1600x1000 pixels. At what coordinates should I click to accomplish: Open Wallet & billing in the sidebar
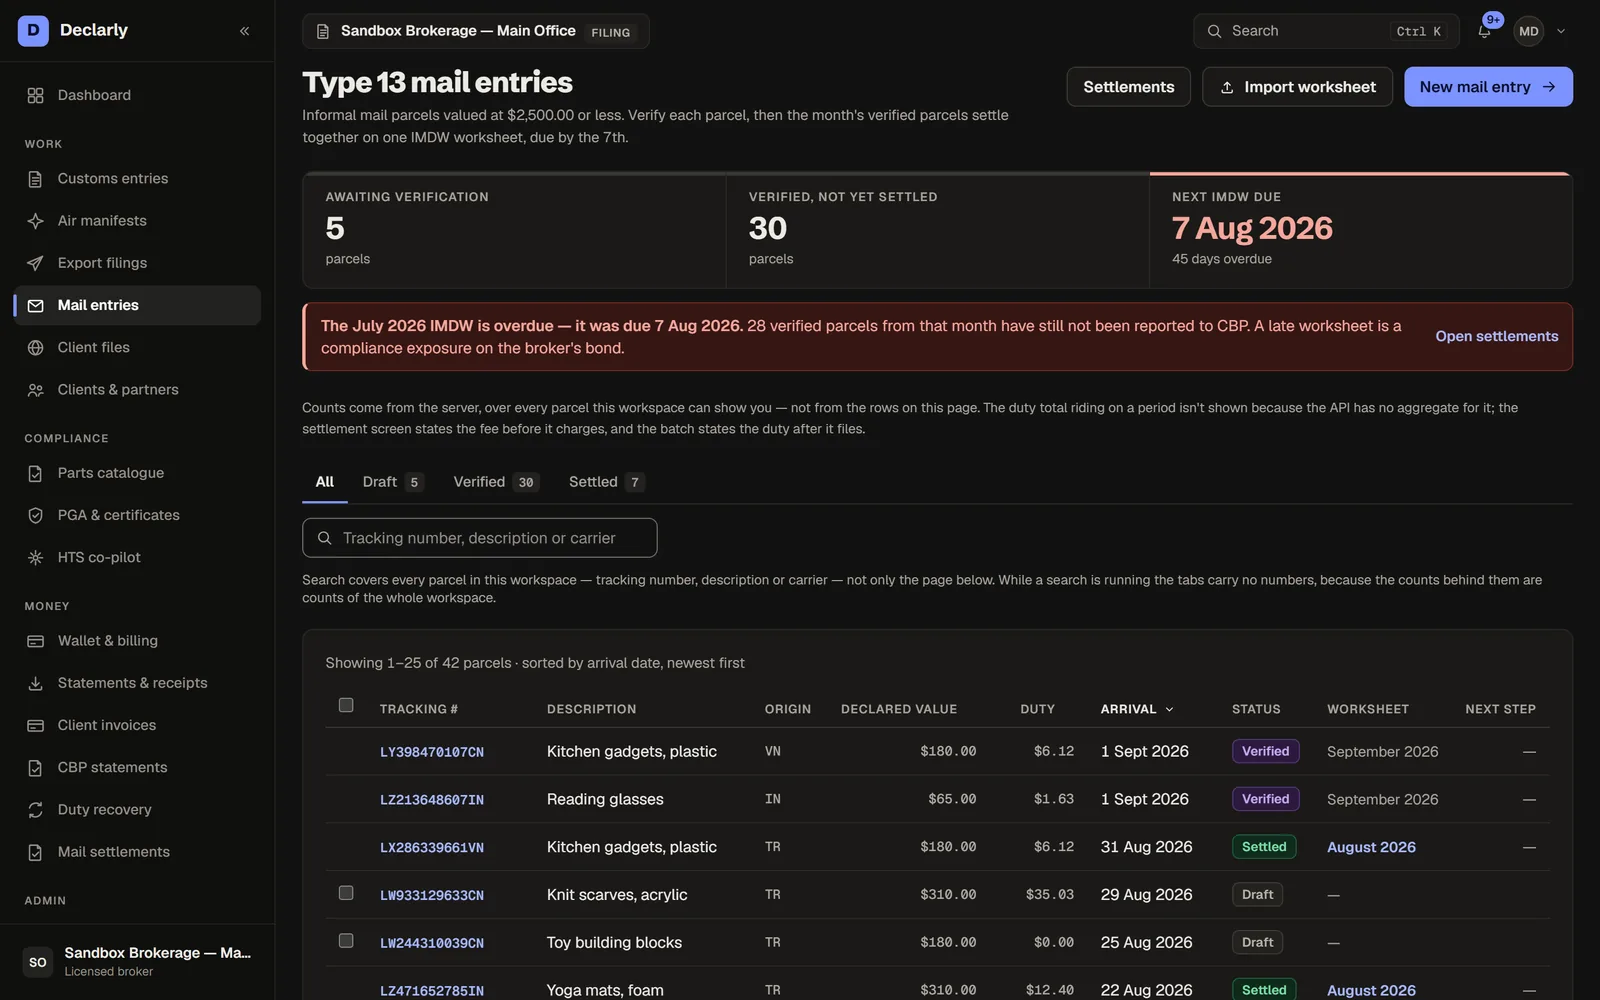pos(137,641)
